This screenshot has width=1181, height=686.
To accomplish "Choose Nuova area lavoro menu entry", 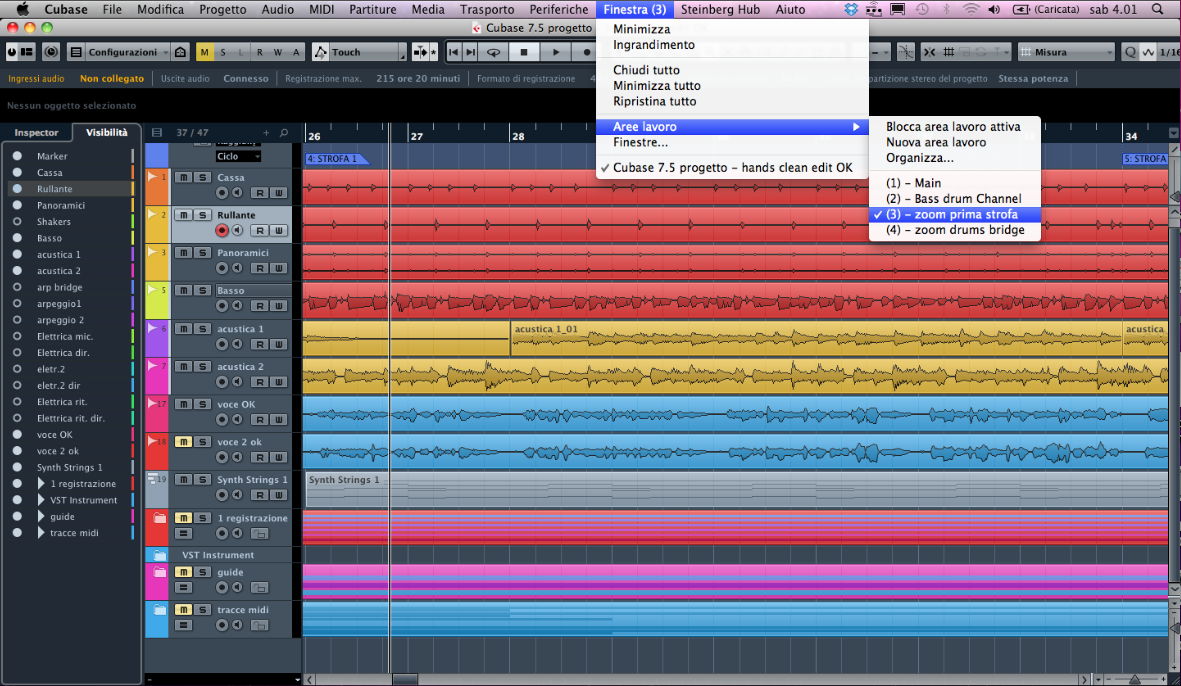I will click(x=935, y=142).
